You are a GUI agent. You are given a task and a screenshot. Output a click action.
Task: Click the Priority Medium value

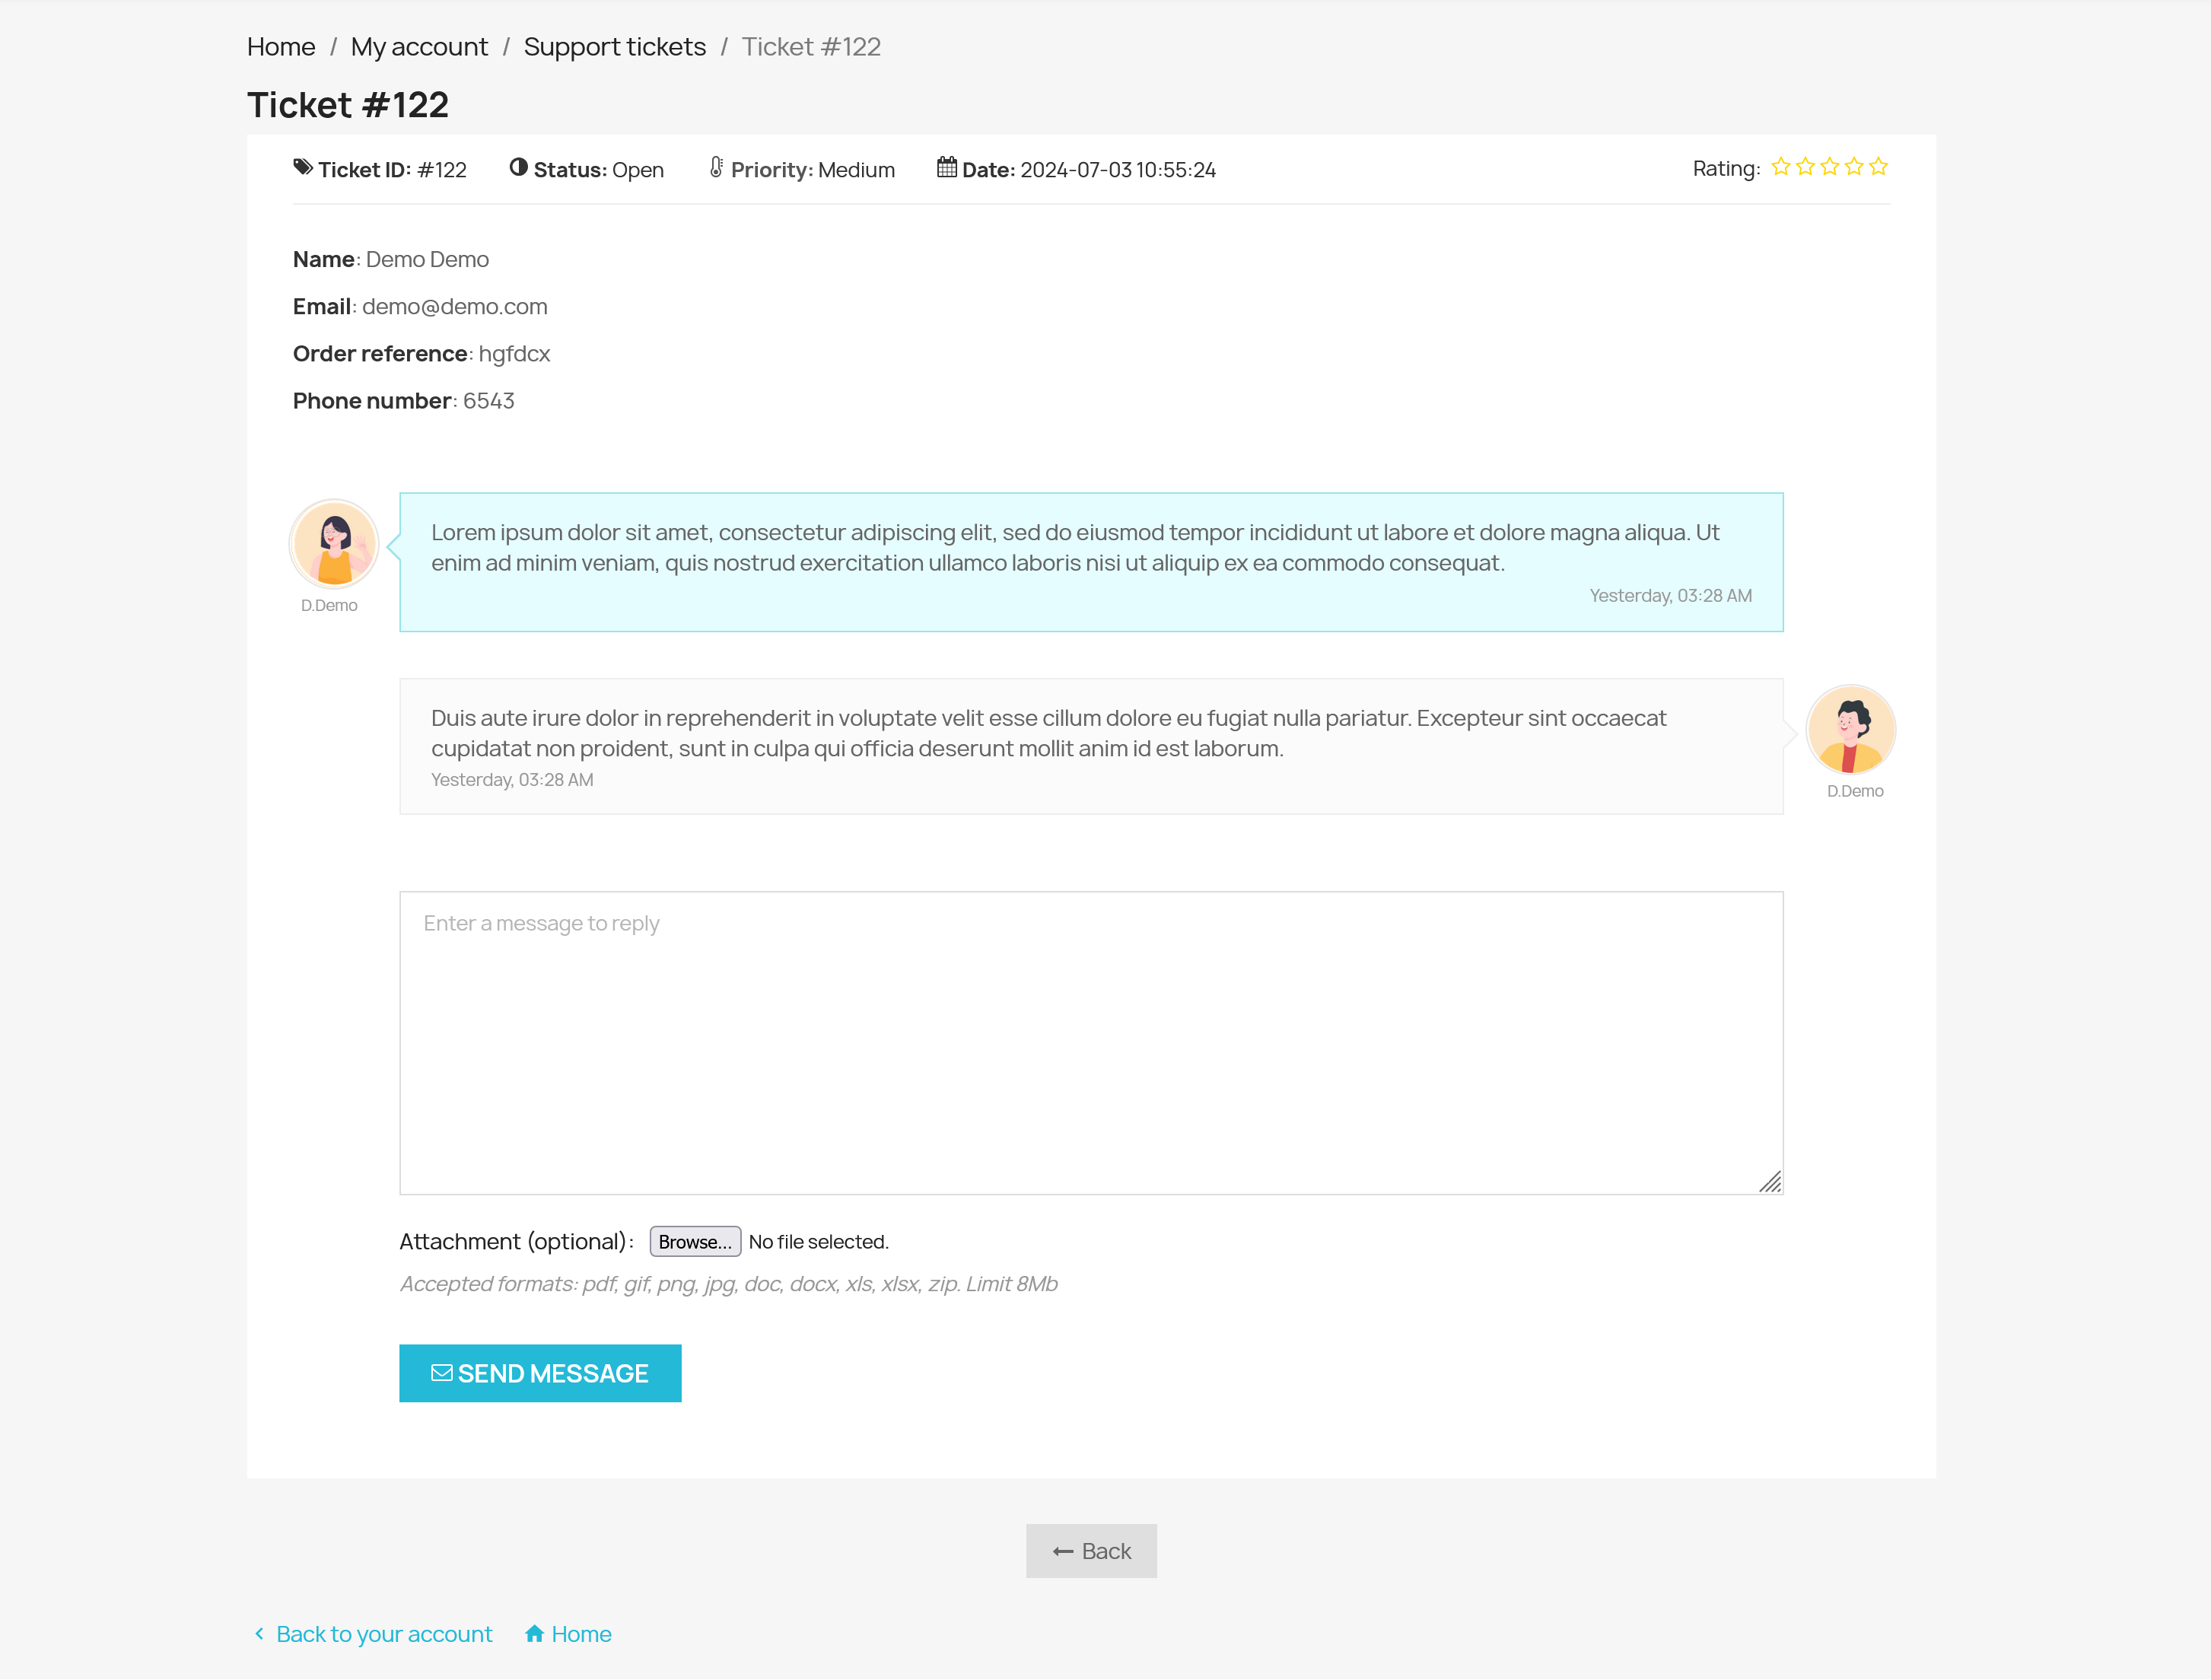[856, 170]
